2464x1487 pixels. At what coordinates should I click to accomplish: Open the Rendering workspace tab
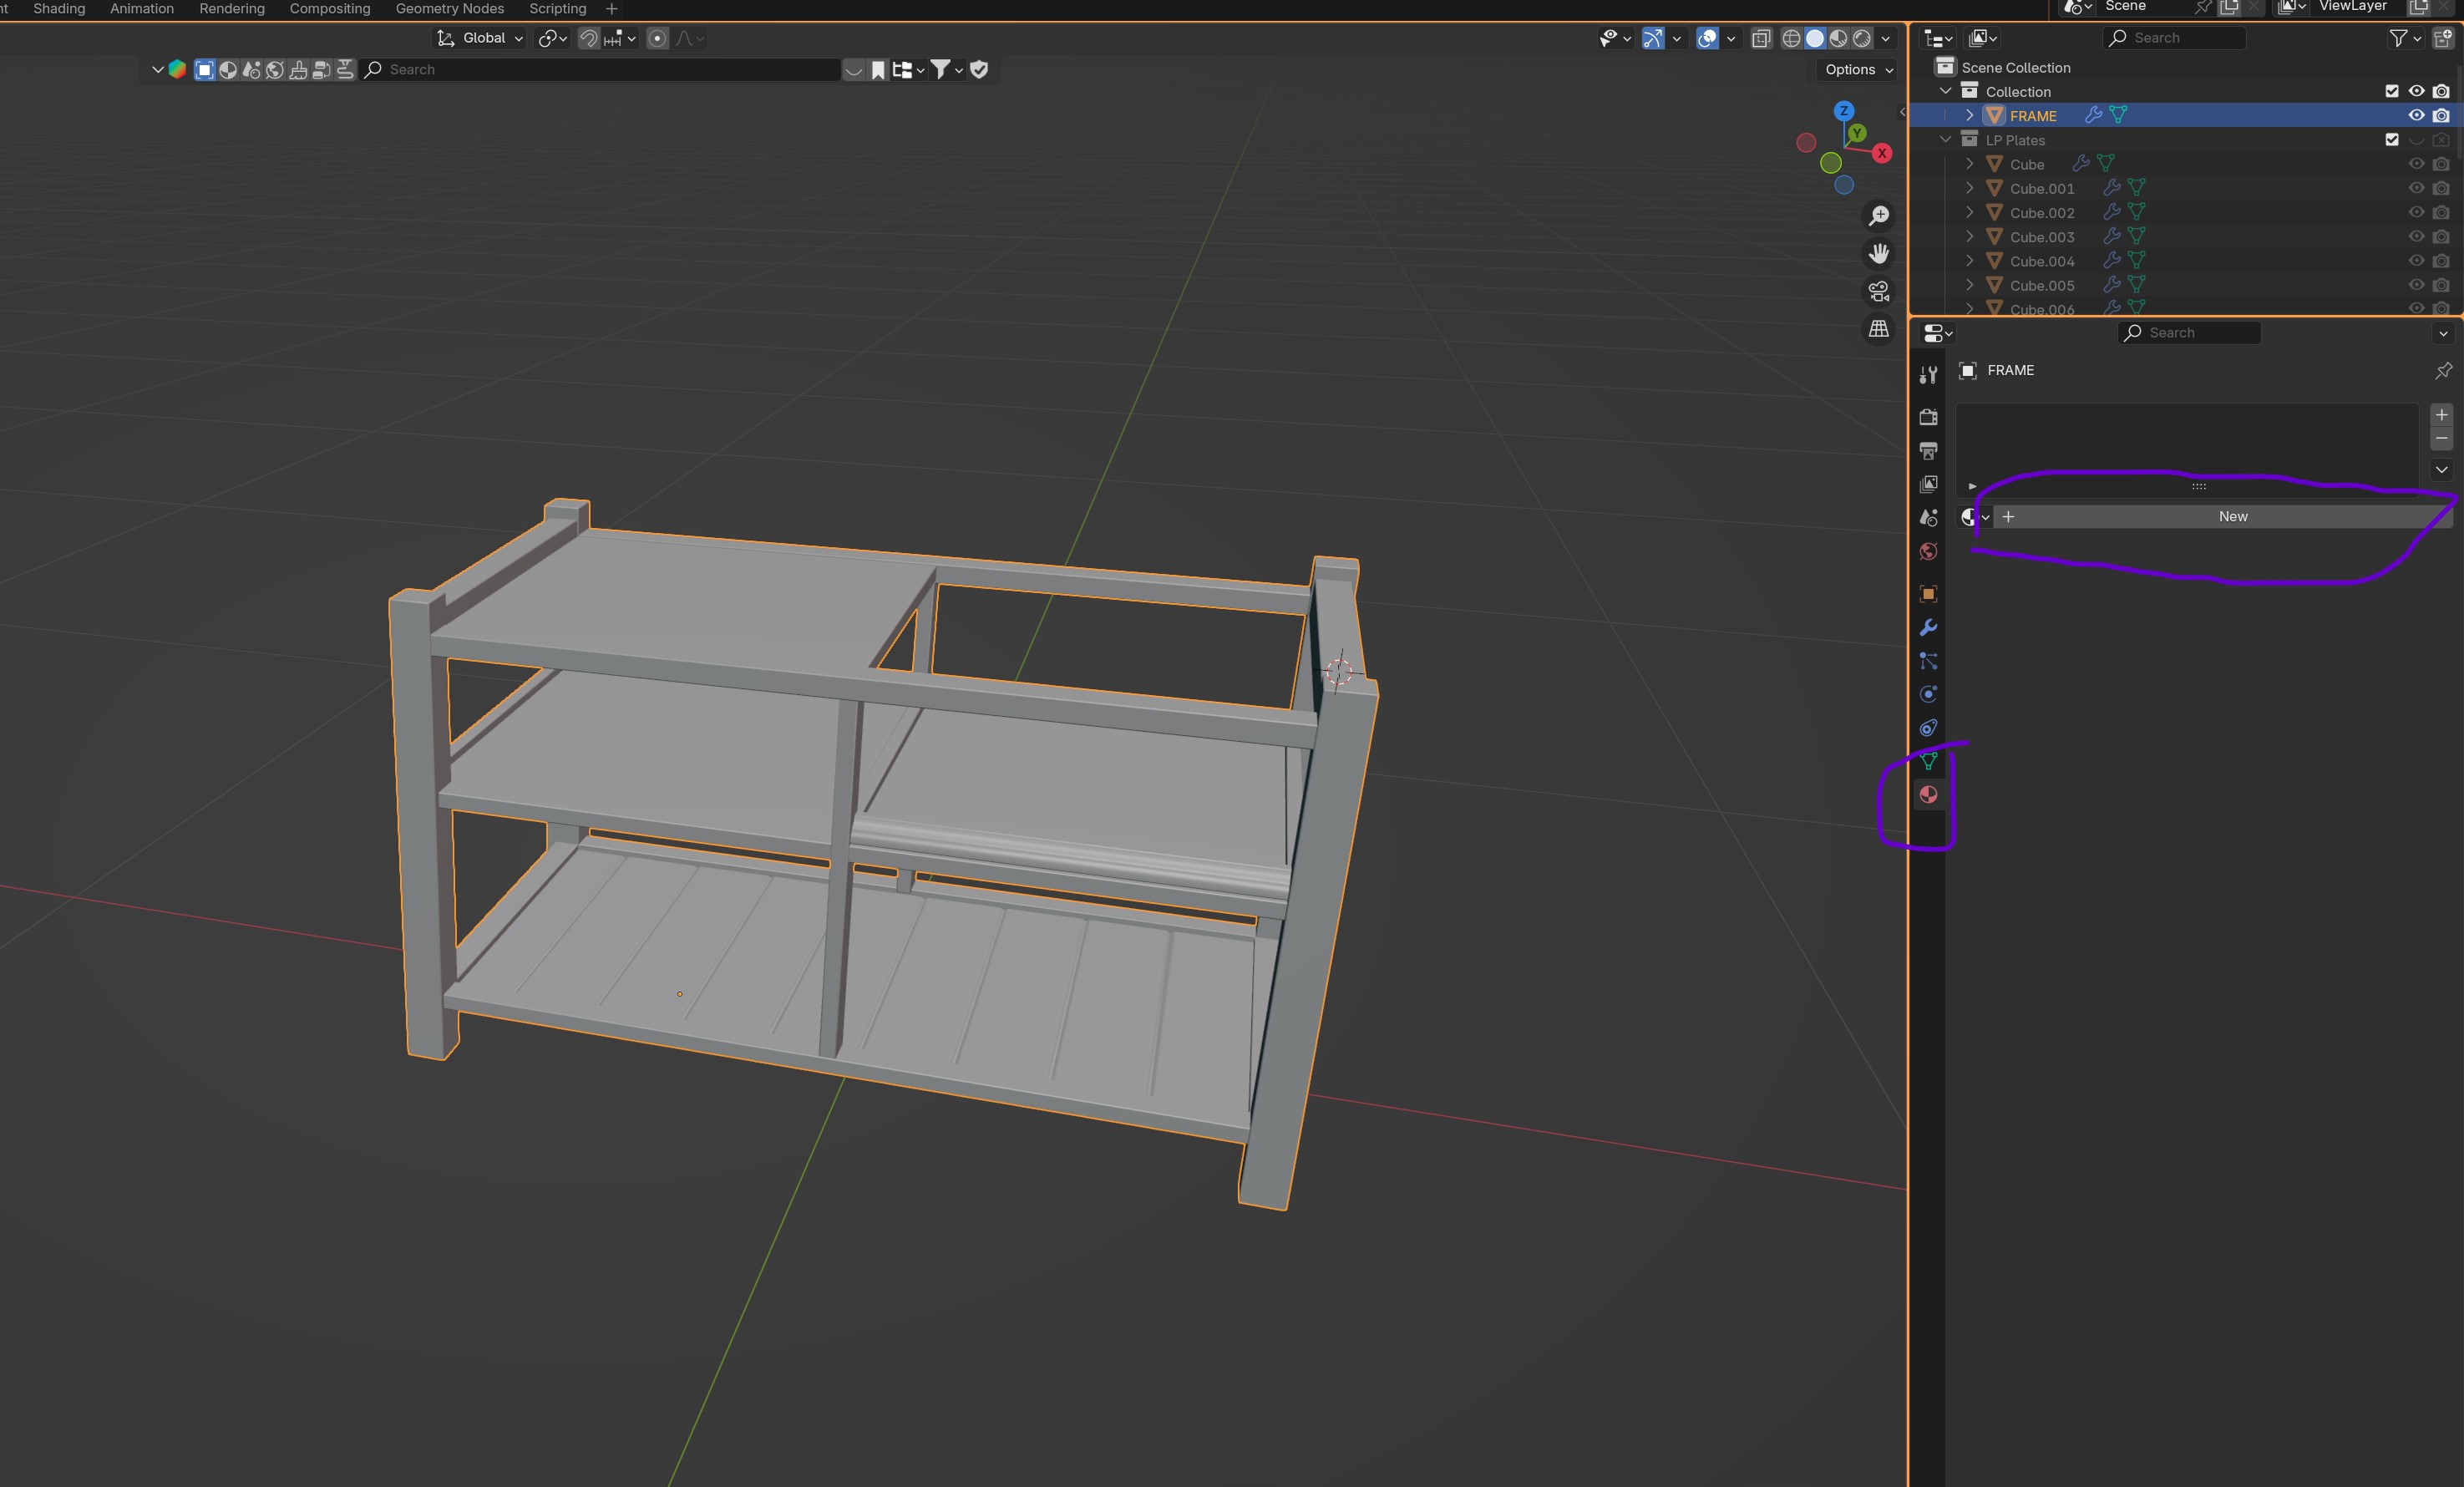232,8
